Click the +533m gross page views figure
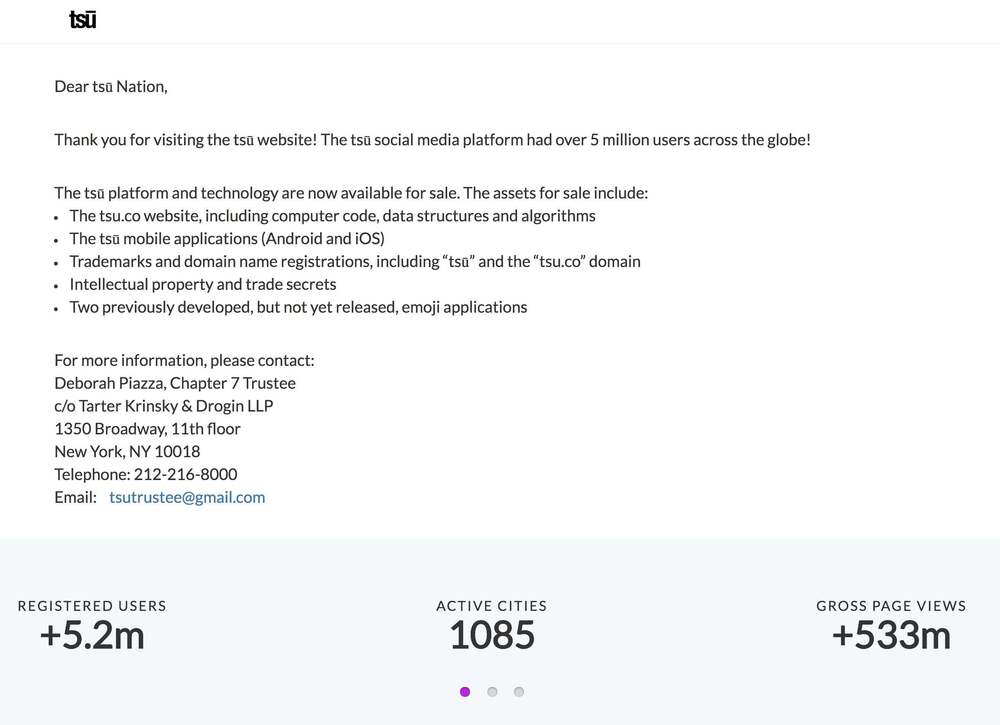Viewport: 1000px width, 725px height. 891,636
